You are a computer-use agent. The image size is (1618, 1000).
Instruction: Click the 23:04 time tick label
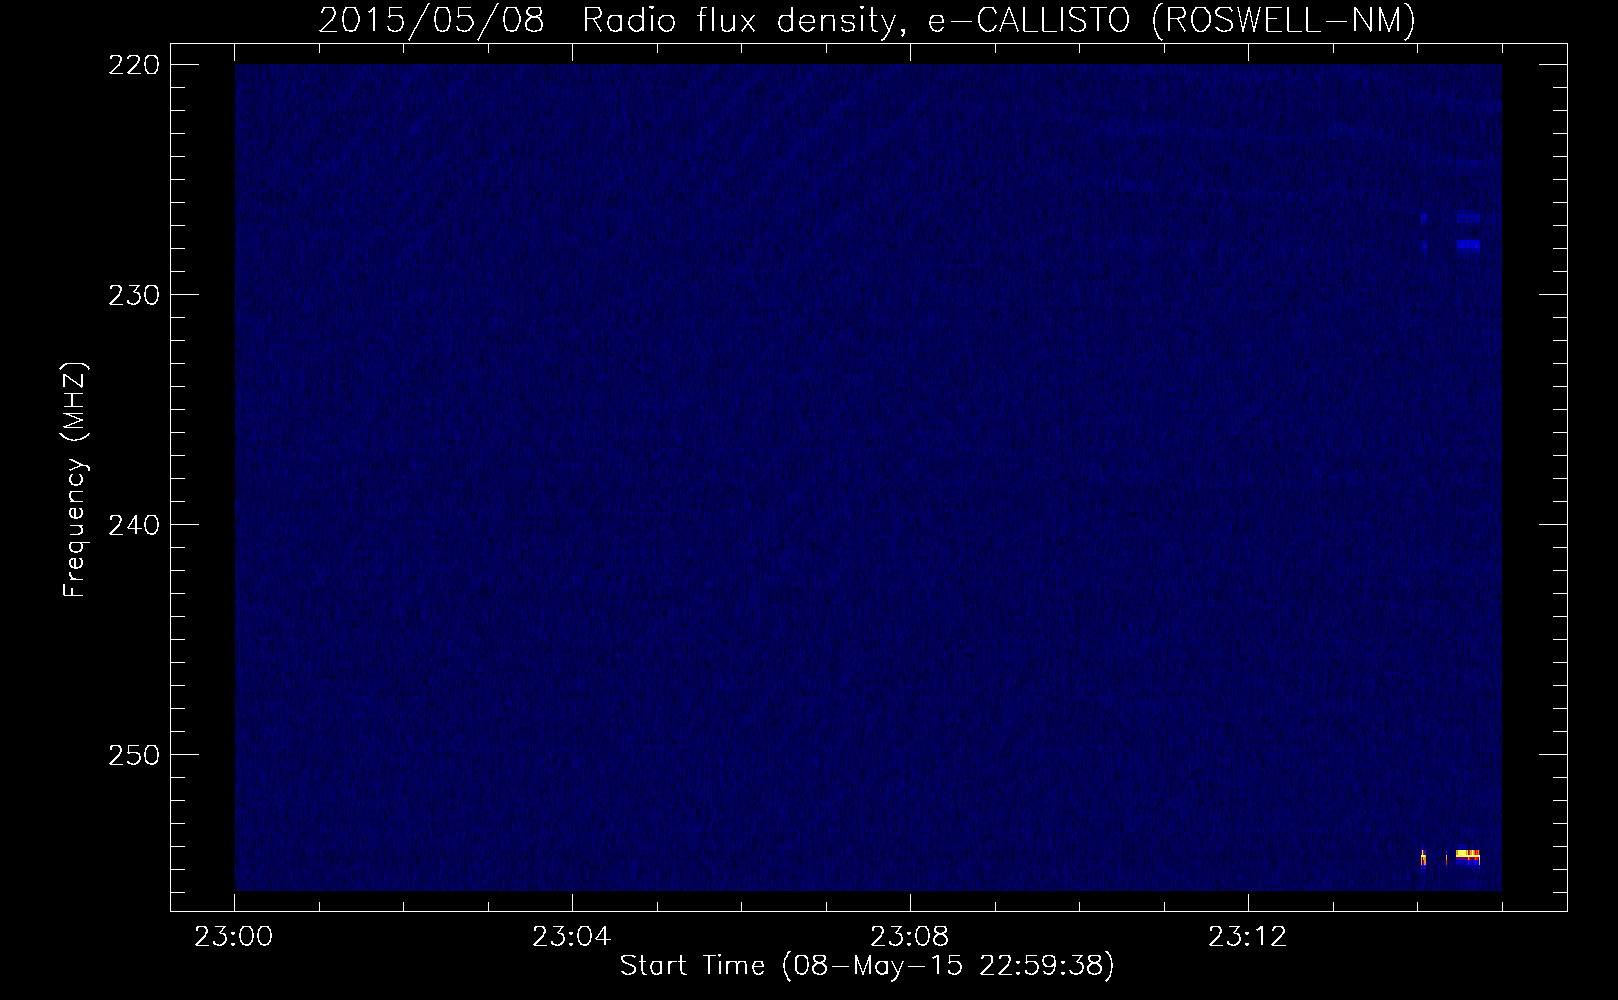click(x=572, y=937)
